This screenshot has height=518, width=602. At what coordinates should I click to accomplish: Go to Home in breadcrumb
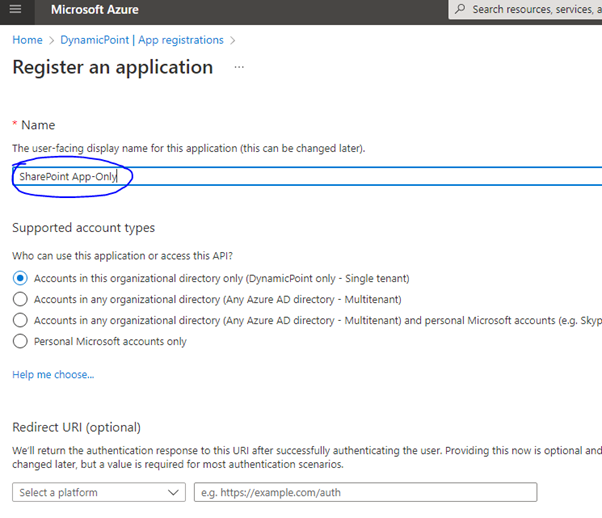click(x=27, y=40)
